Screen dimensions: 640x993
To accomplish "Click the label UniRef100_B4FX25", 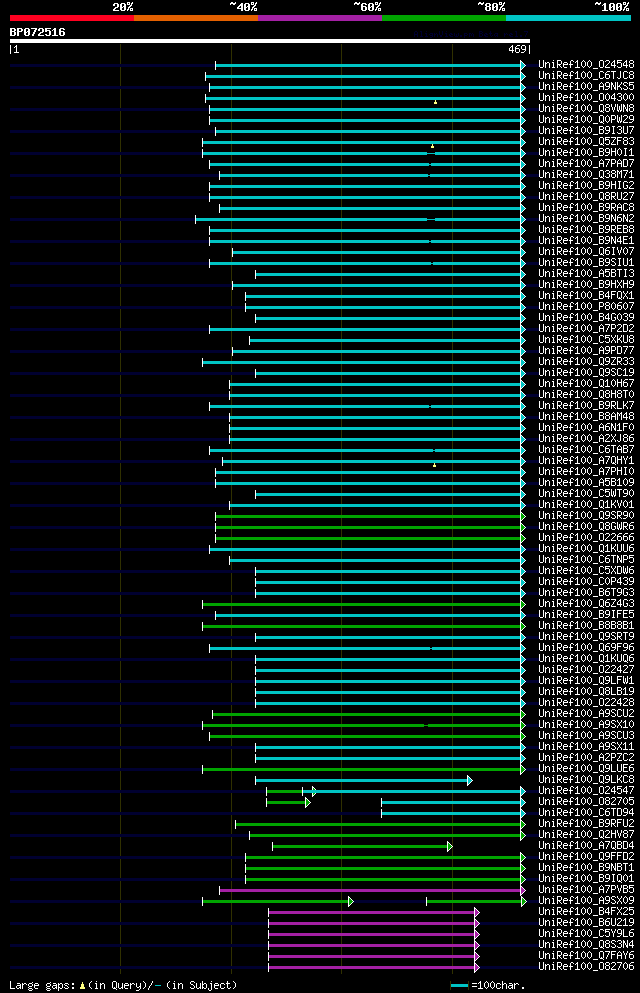I will coord(586,912).
